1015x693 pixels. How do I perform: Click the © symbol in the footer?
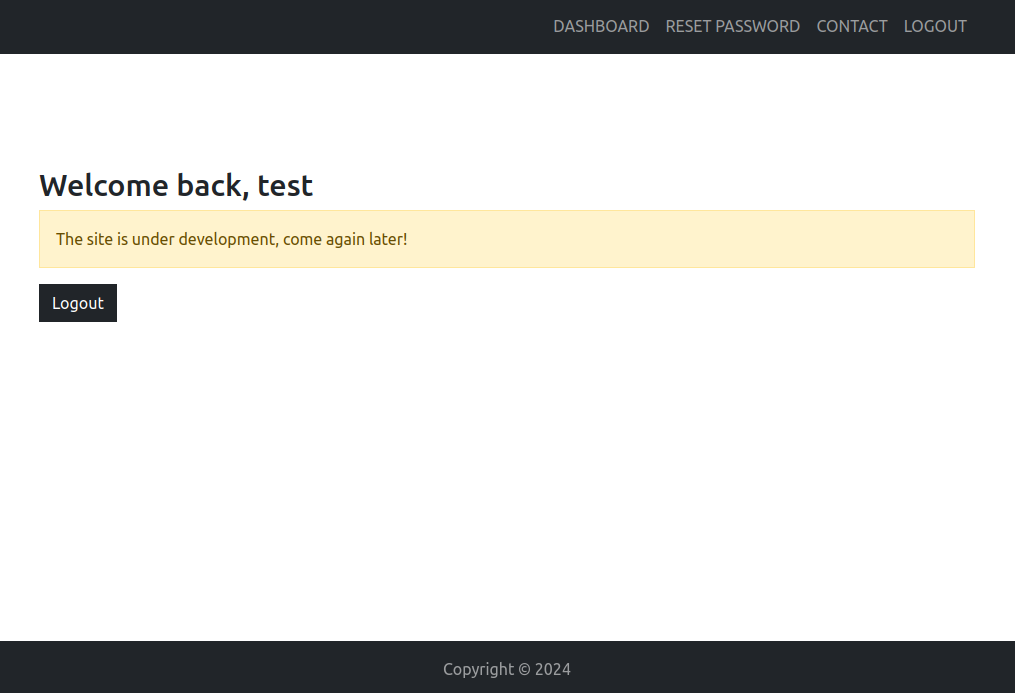pyautogui.click(x=524, y=669)
